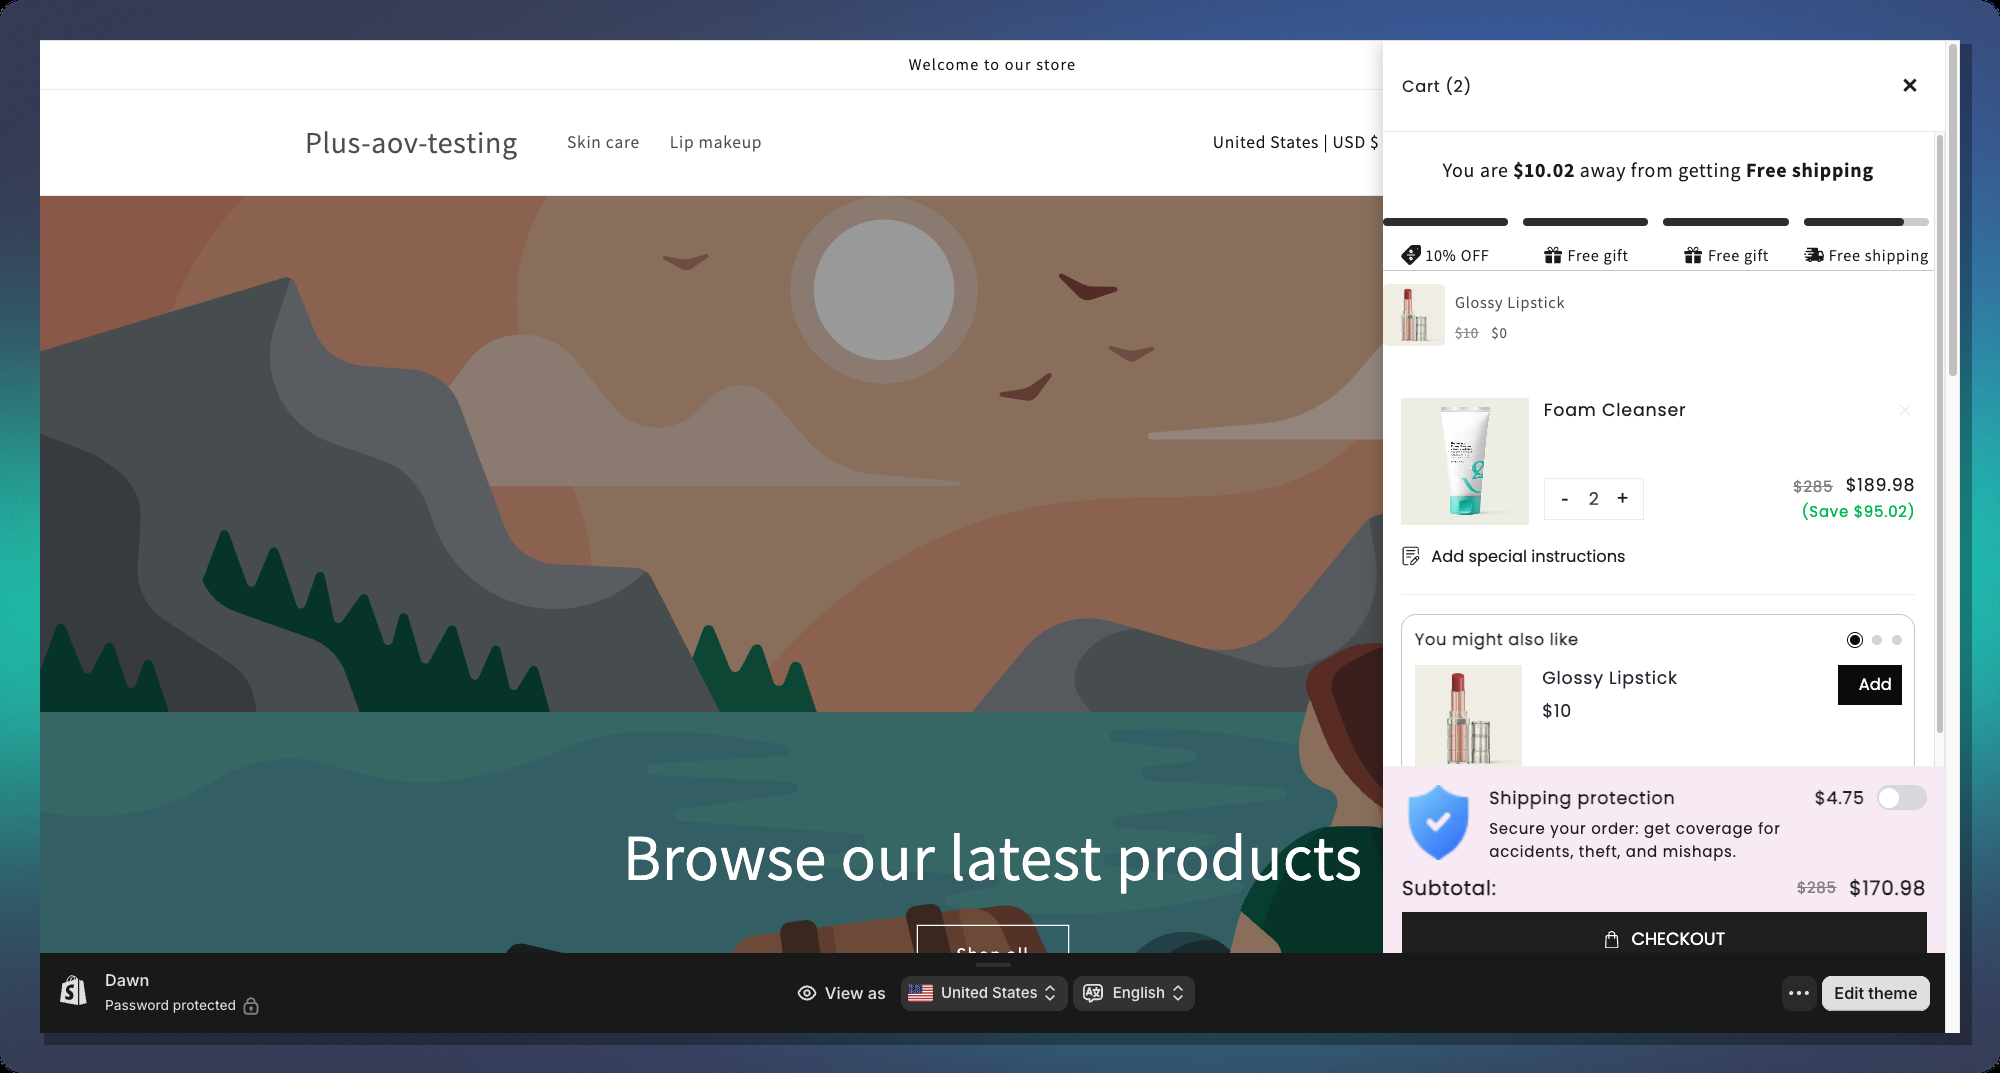2000x1073 pixels.
Task: Open the United States preview country dropdown
Action: [x=983, y=993]
